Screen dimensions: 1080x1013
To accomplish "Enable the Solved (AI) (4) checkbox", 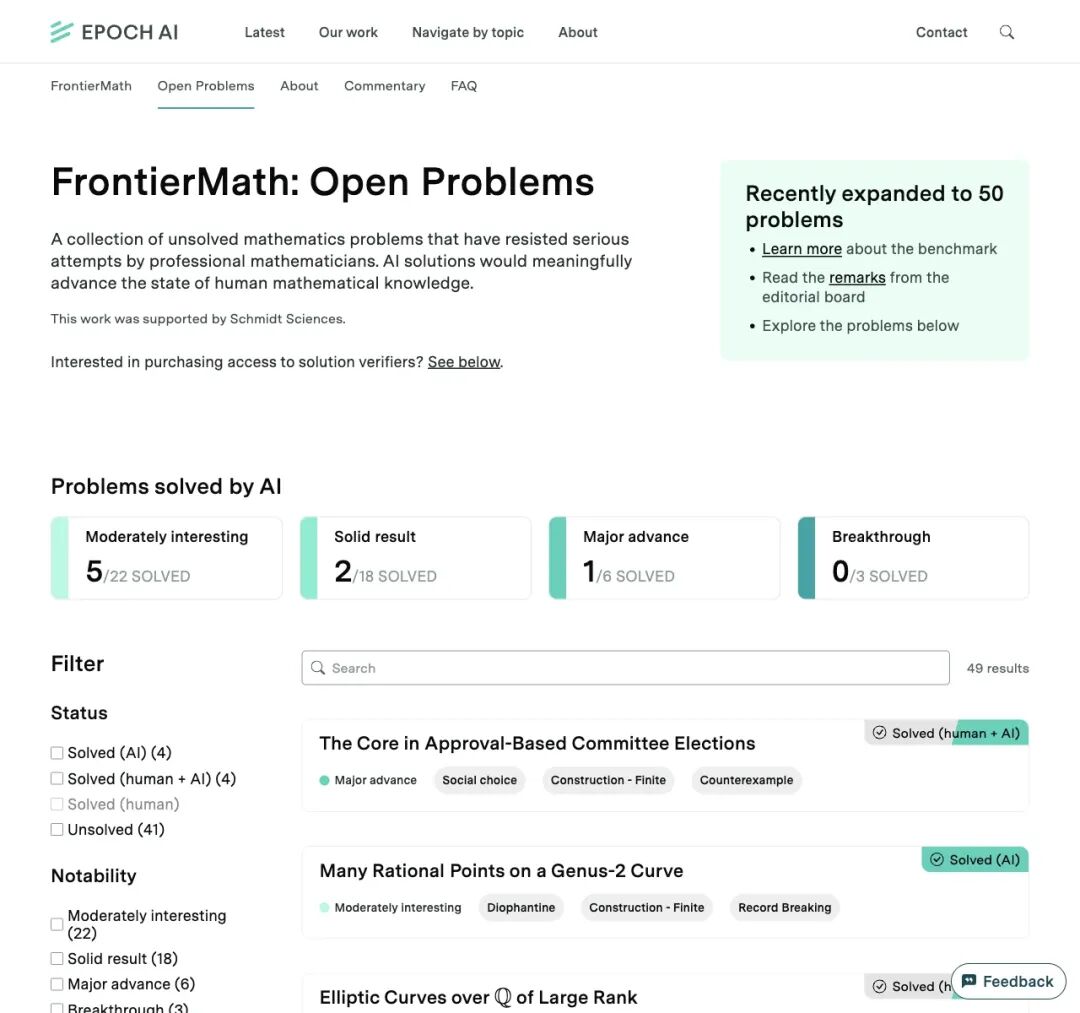I will [56, 753].
